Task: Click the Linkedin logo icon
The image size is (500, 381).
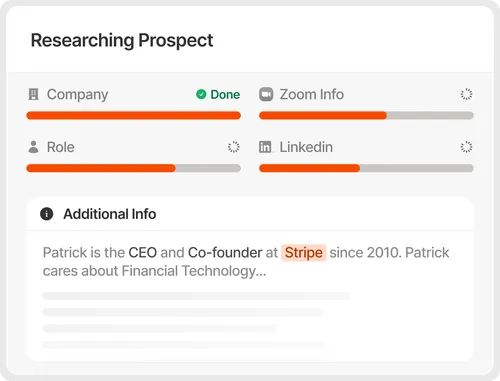Action: (265, 147)
